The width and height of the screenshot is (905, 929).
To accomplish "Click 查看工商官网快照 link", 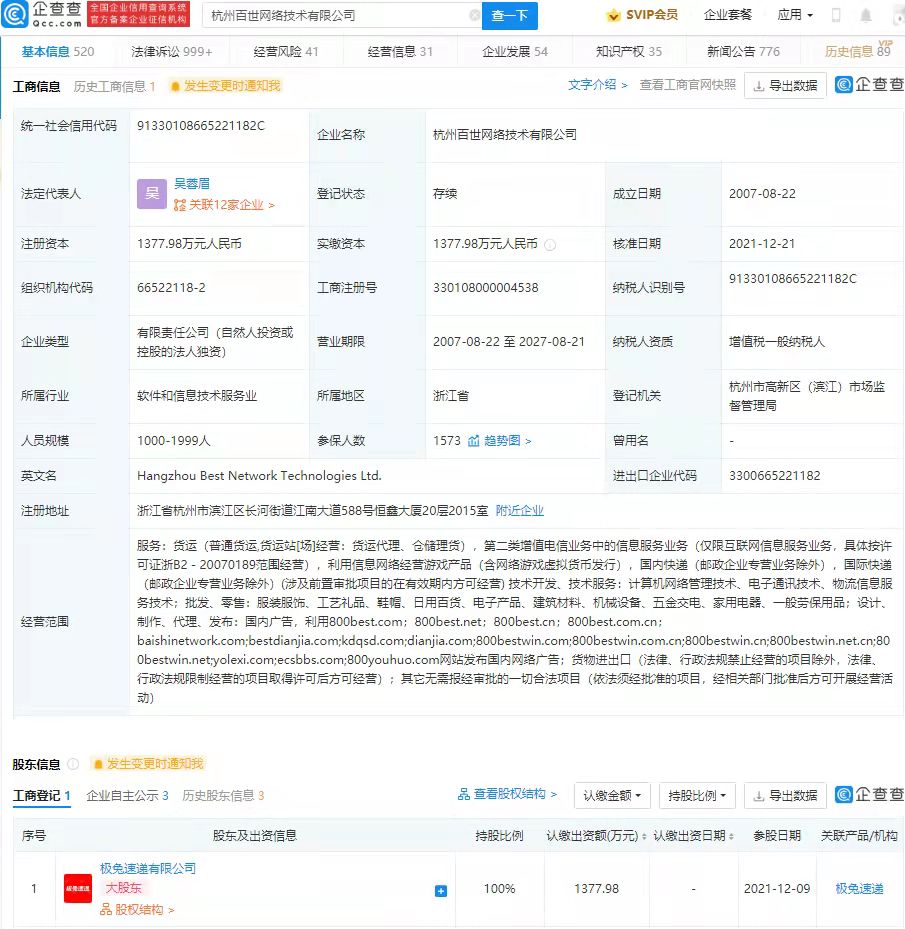I will (687, 85).
